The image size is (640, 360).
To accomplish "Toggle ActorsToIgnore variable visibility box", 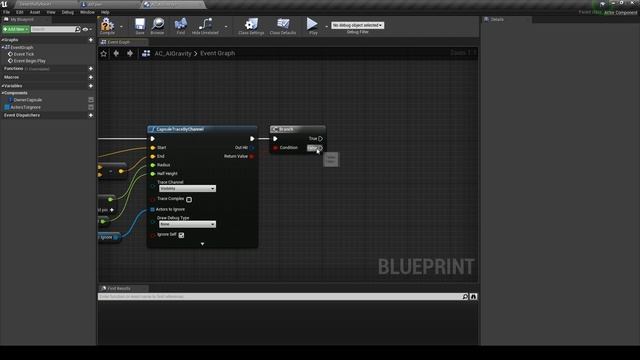I will click(91, 107).
